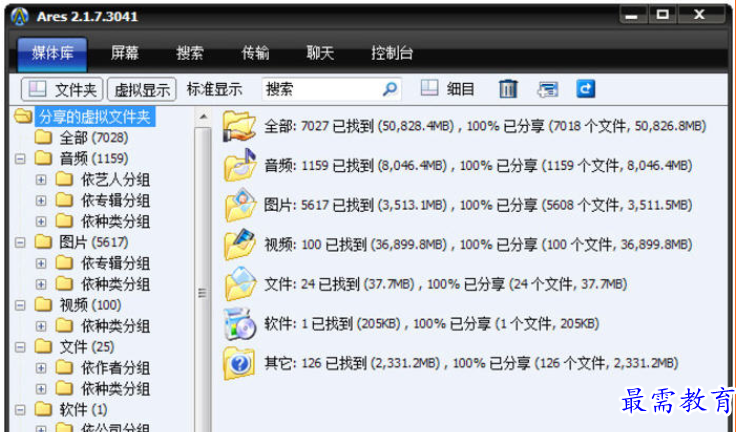Click the 文件 document folder icon
The image size is (743, 432).
click(x=240, y=284)
